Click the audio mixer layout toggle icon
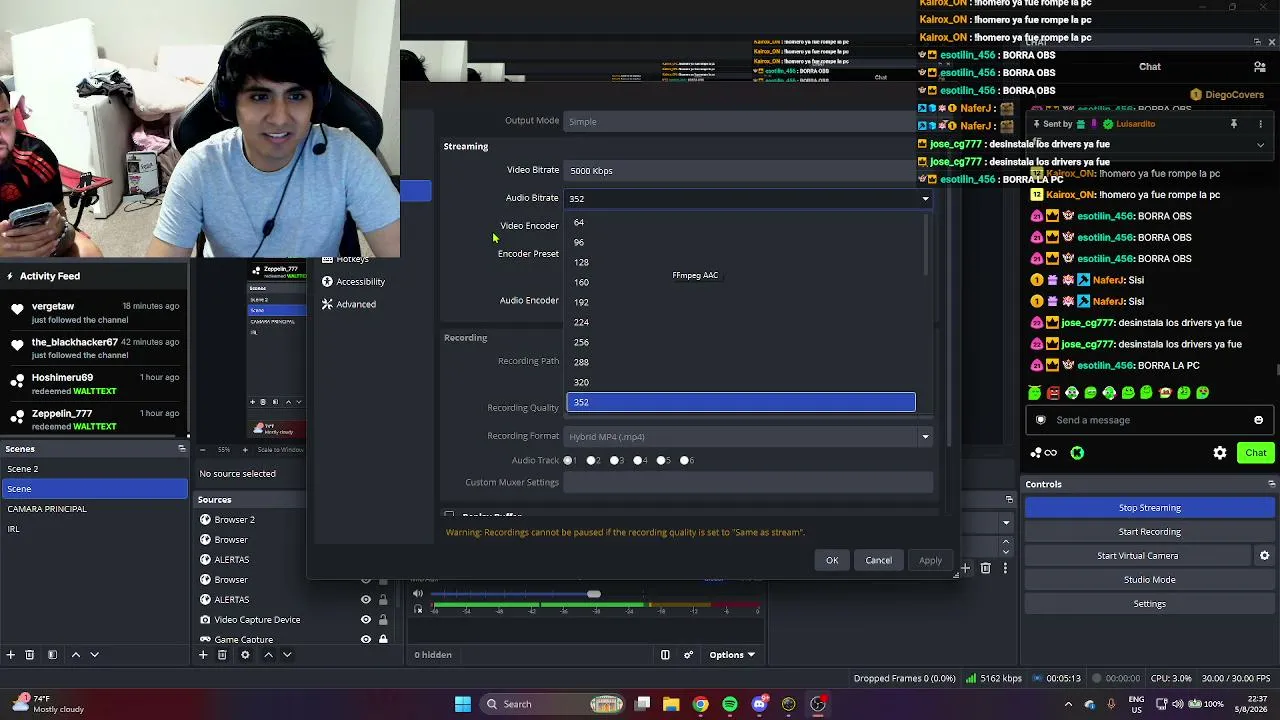This screenshot has width=1280, height=720. [665, 655]
